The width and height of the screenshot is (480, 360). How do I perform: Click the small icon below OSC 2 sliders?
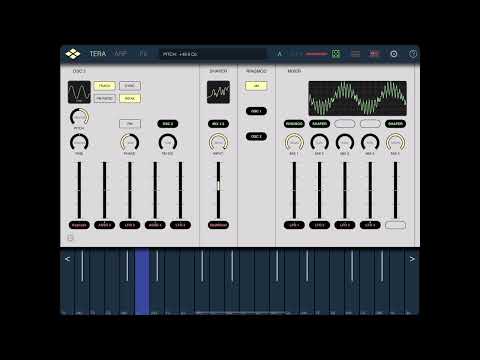click(x=70, y=238)
